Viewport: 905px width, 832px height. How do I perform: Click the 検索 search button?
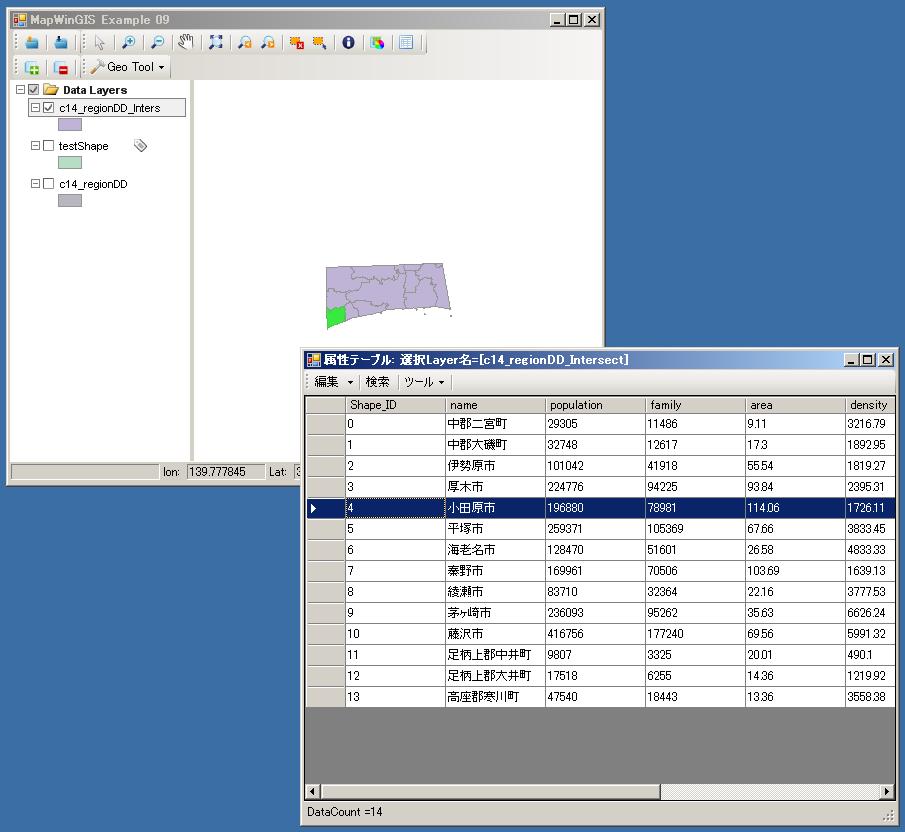coord(378,382)
